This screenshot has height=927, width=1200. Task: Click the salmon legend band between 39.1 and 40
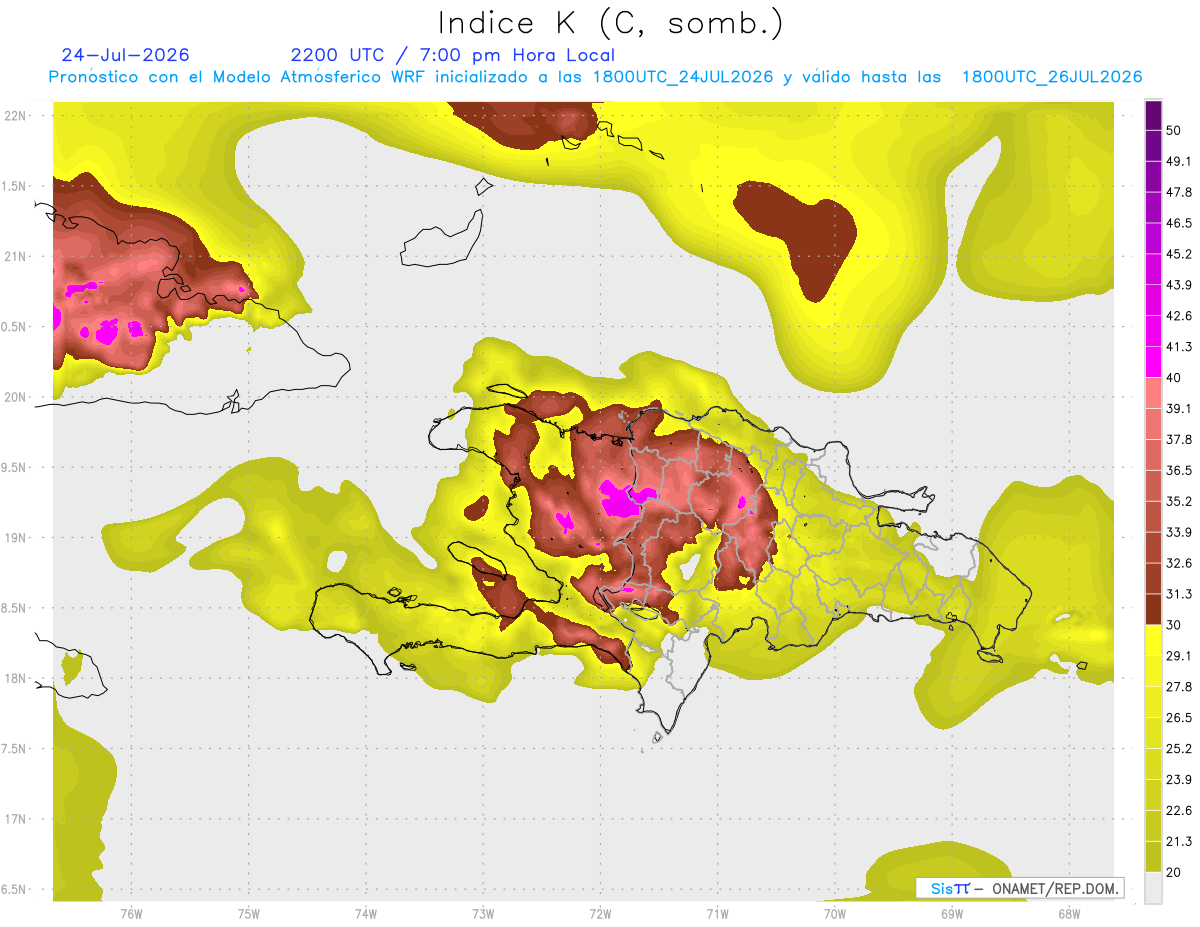click(x=1153, y=393)
